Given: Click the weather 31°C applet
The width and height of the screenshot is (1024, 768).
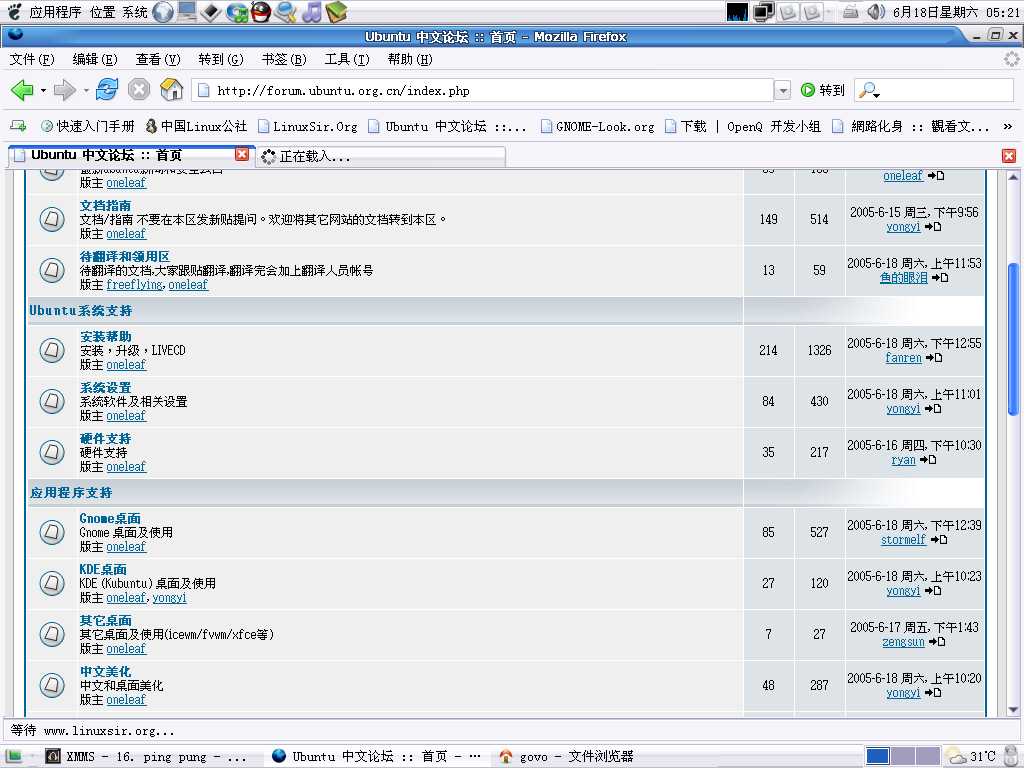Looking at the screenshot, I should coord(971,756).
